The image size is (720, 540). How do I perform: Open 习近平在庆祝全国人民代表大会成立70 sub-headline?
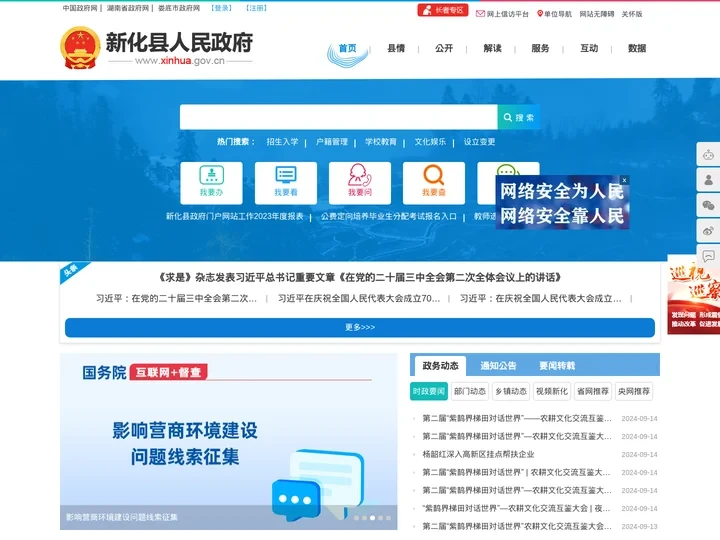click(x=359, y=298)
